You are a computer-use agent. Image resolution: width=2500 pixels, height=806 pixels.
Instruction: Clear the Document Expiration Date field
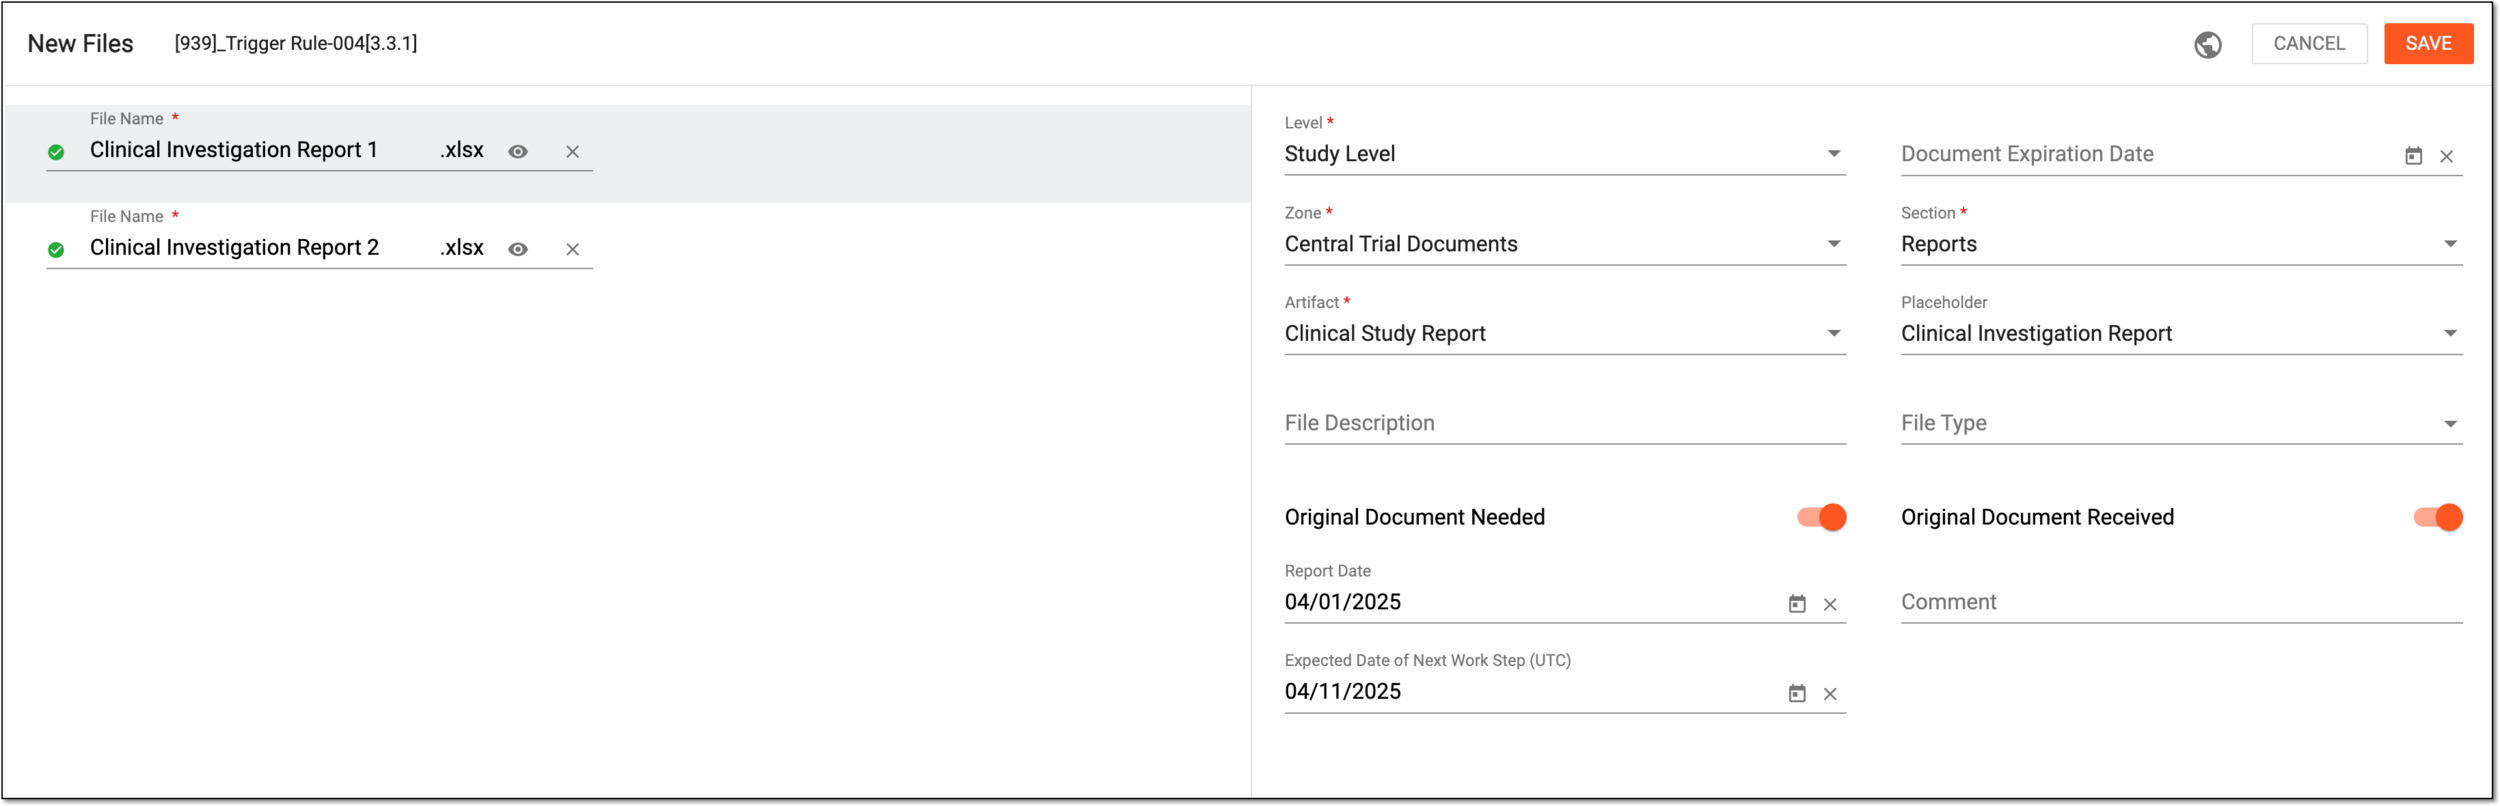pos(2447,156)
